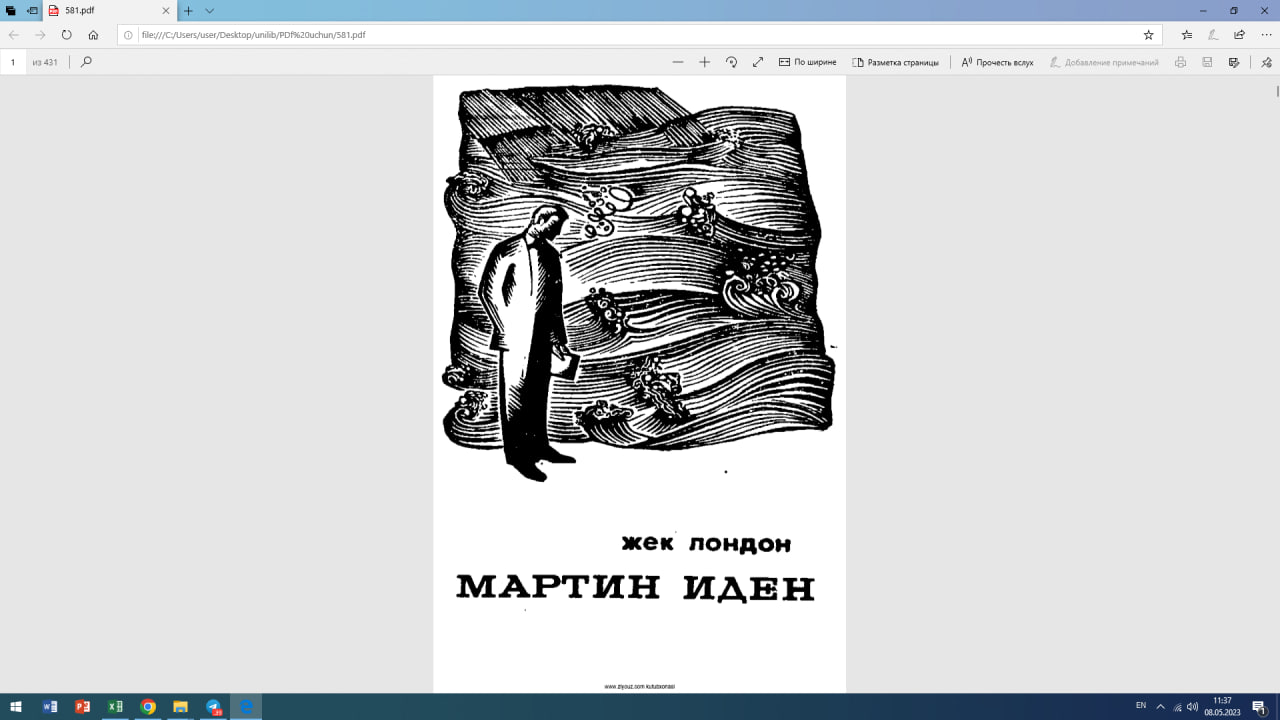Viewport: 1280px width, 720px height.
Task: Open the Action Center notifications
Action: [1259, 707]
